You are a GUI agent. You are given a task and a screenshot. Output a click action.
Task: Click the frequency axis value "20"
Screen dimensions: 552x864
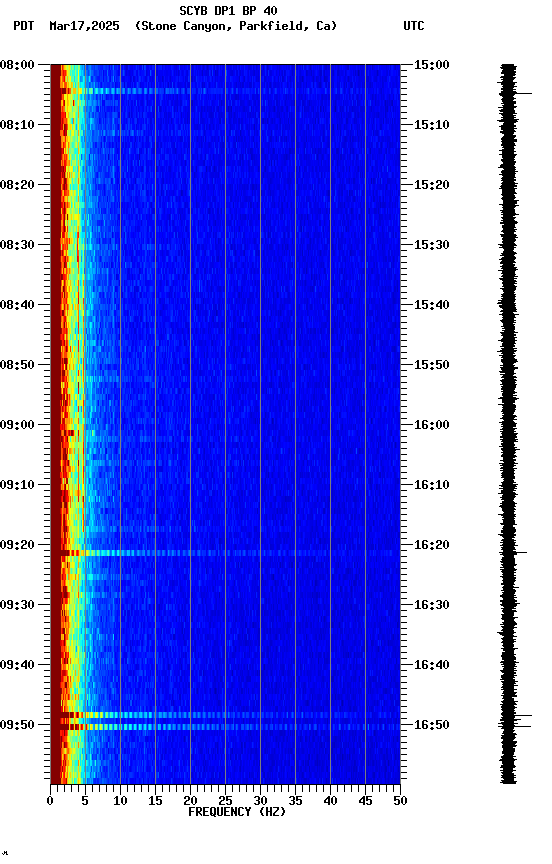[x=190, y=801]
